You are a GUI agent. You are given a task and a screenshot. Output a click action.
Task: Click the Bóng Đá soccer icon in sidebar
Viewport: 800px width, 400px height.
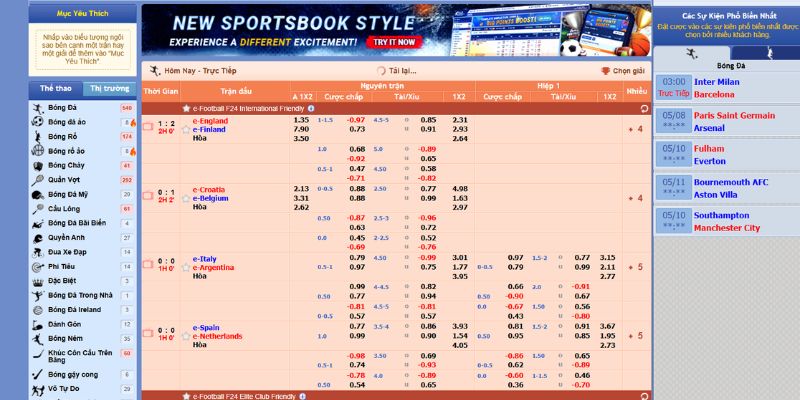pos(38,108)
